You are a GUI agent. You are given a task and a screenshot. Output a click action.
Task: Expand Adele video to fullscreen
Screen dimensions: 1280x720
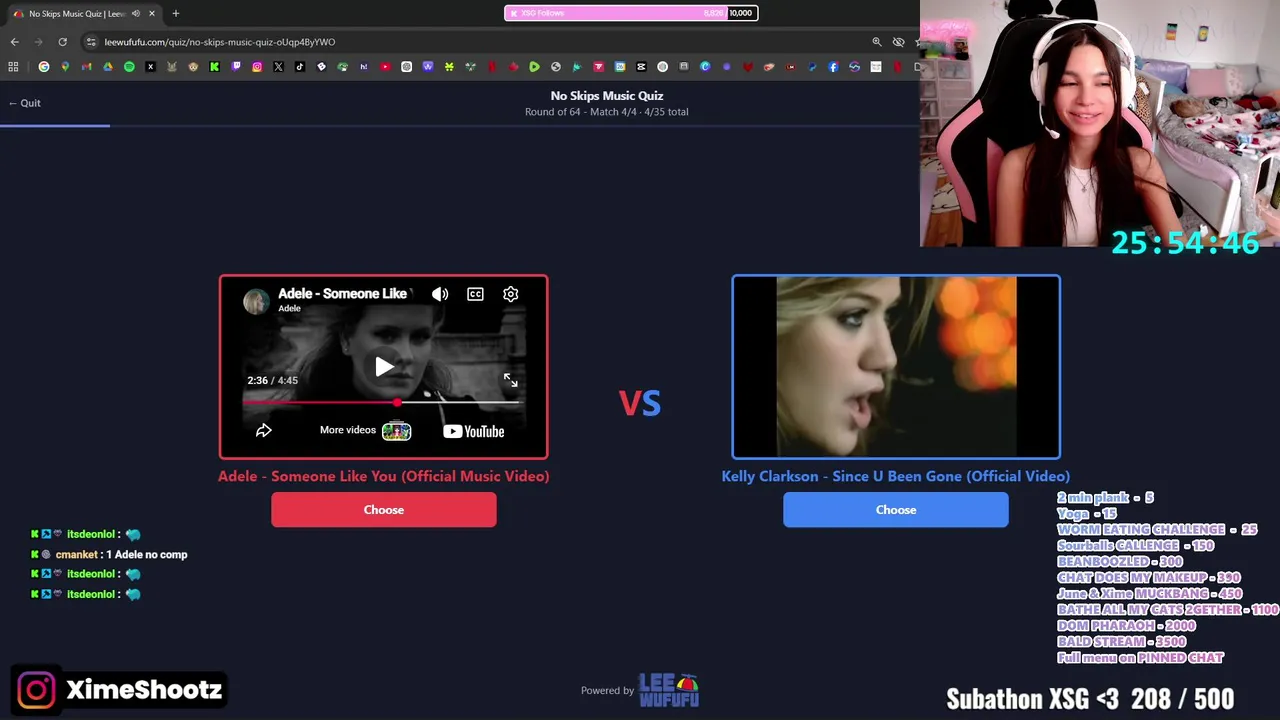(510, 380)
